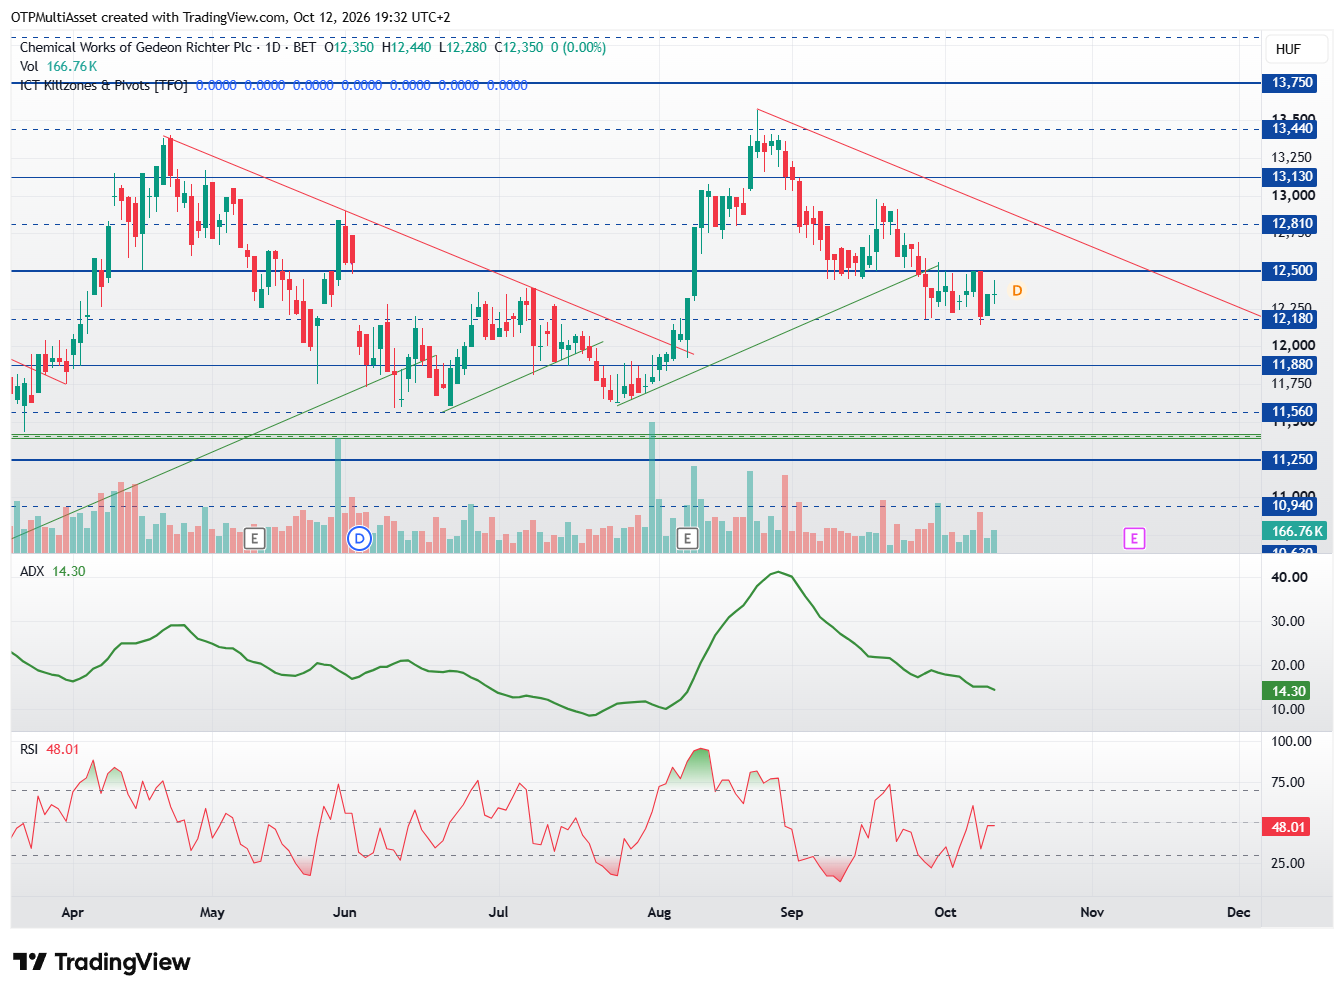Select the purple upcoming earnings E marker

(x=1134, y=539)
